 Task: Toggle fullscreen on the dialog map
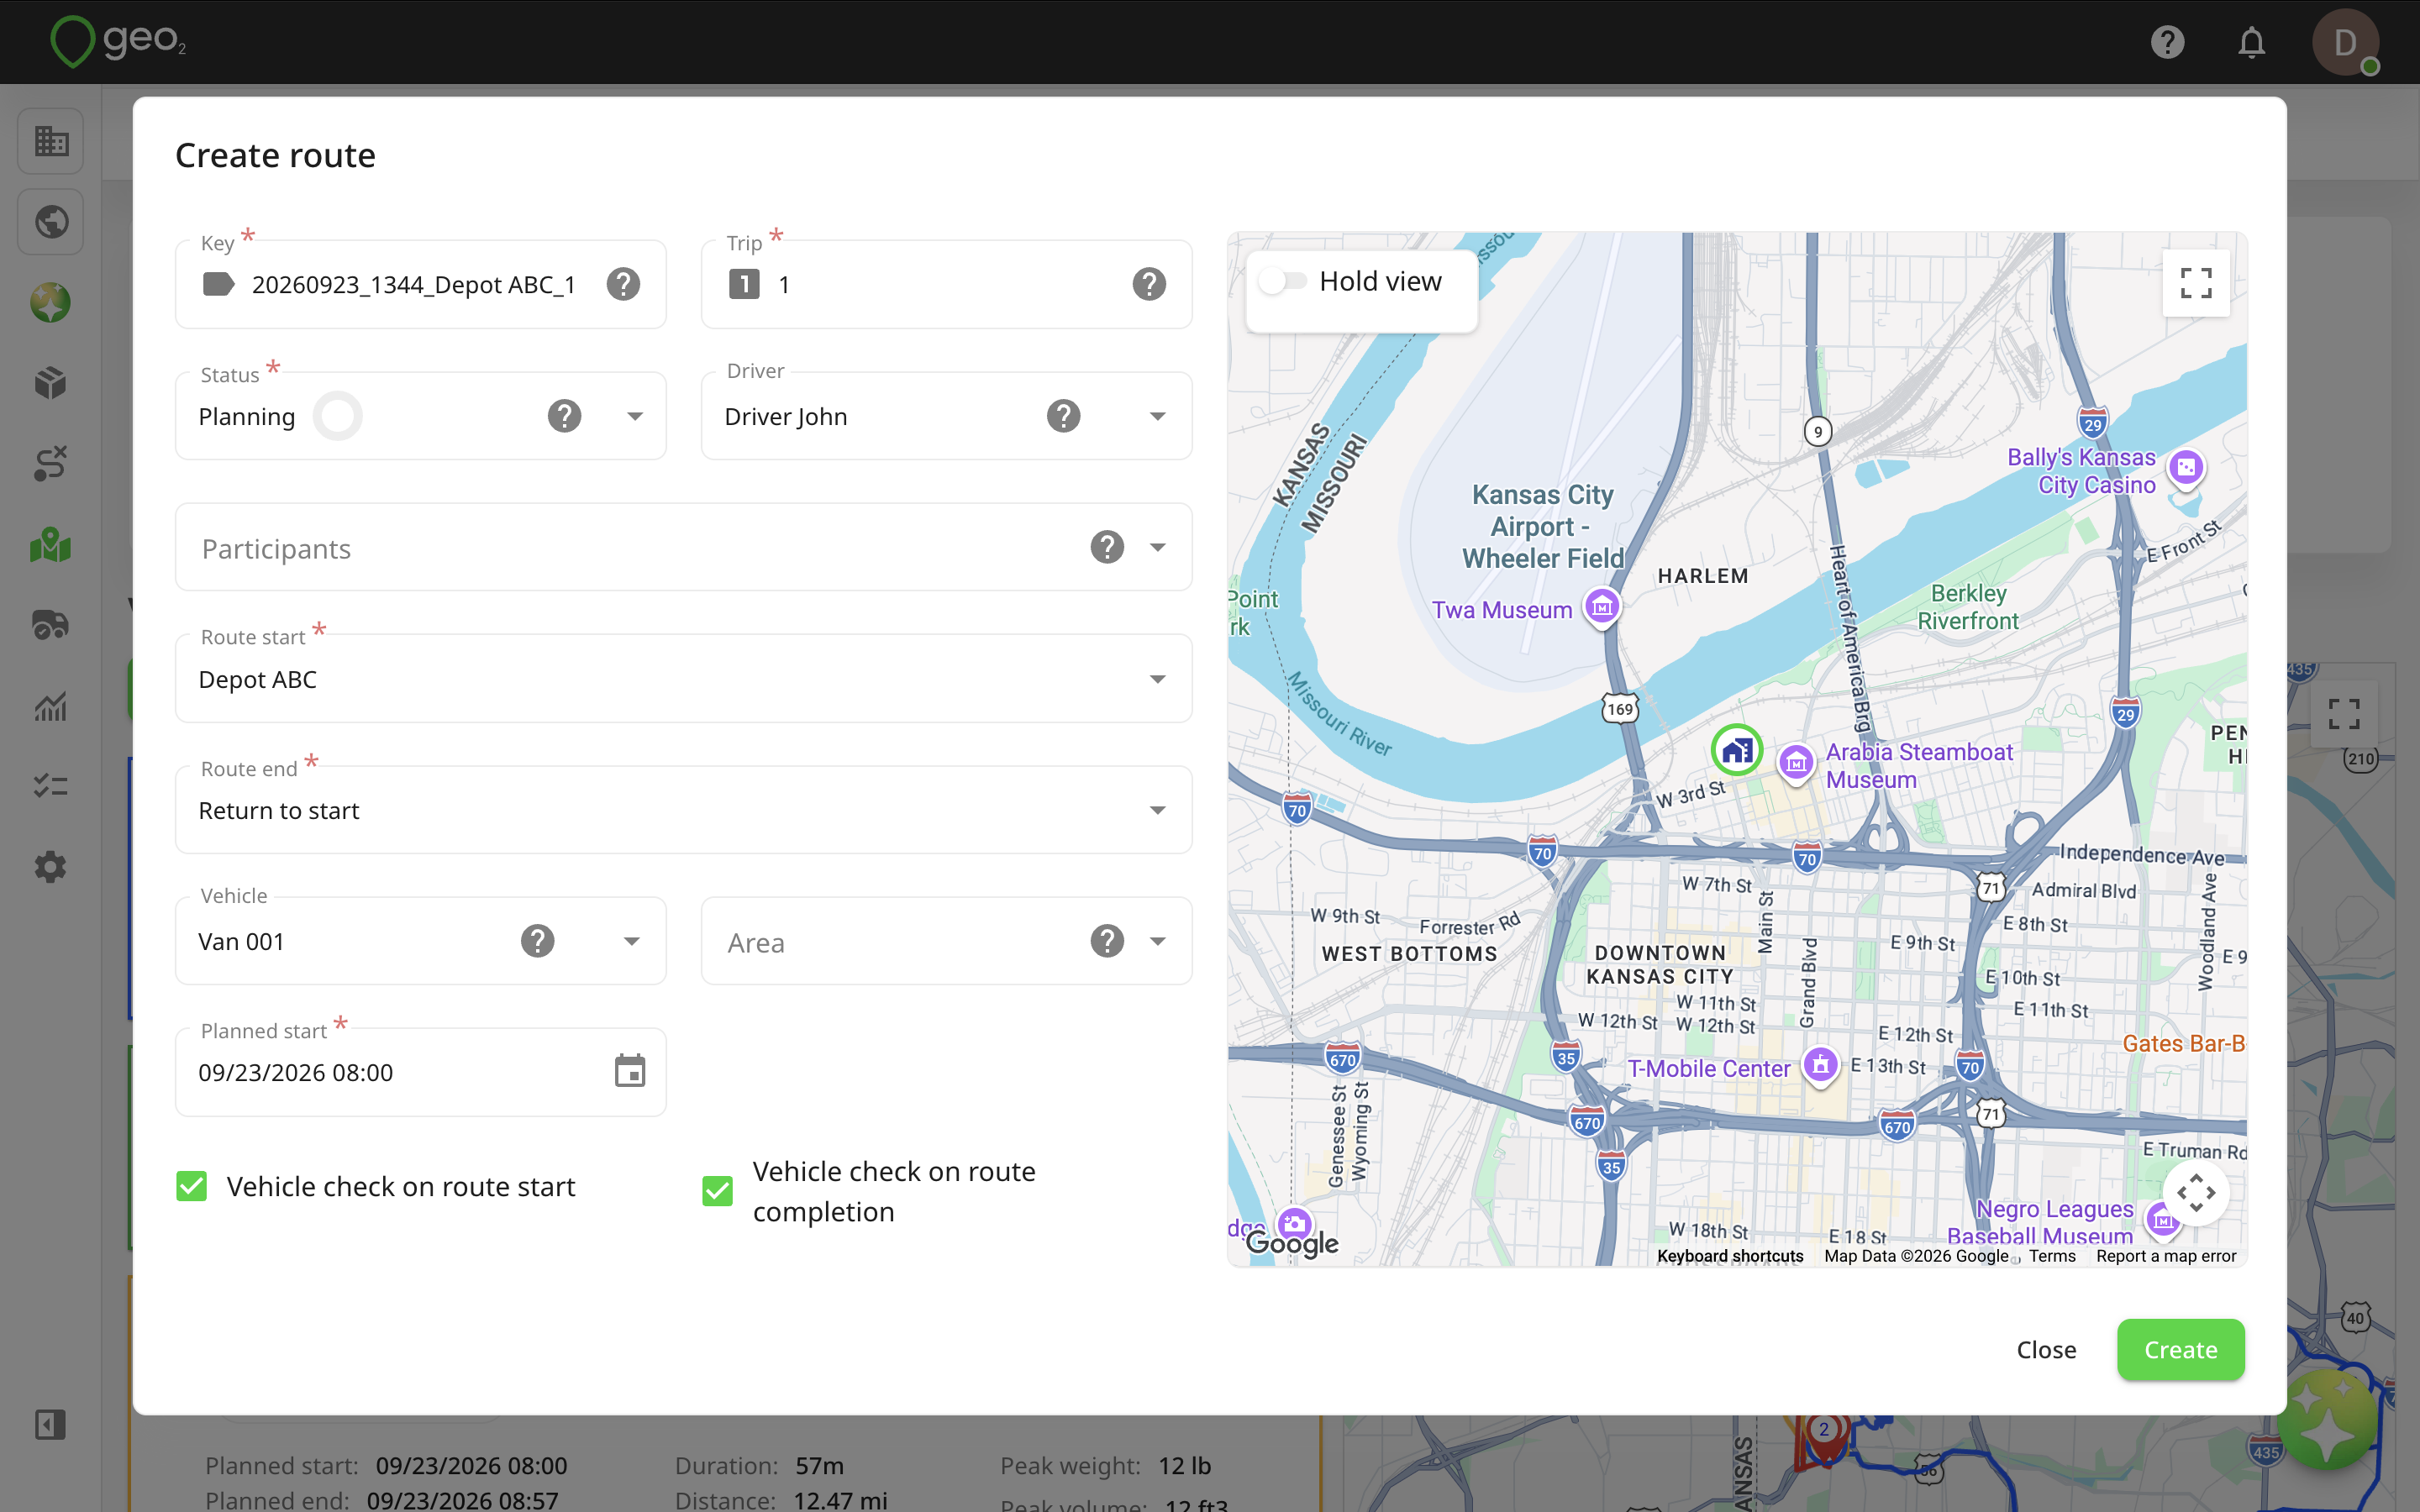pos(2195,283)
